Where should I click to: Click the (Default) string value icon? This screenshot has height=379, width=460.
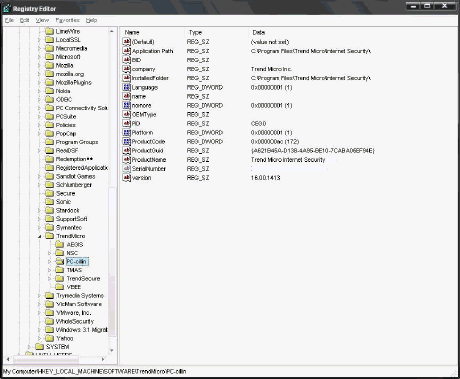(x=126, y=42)
